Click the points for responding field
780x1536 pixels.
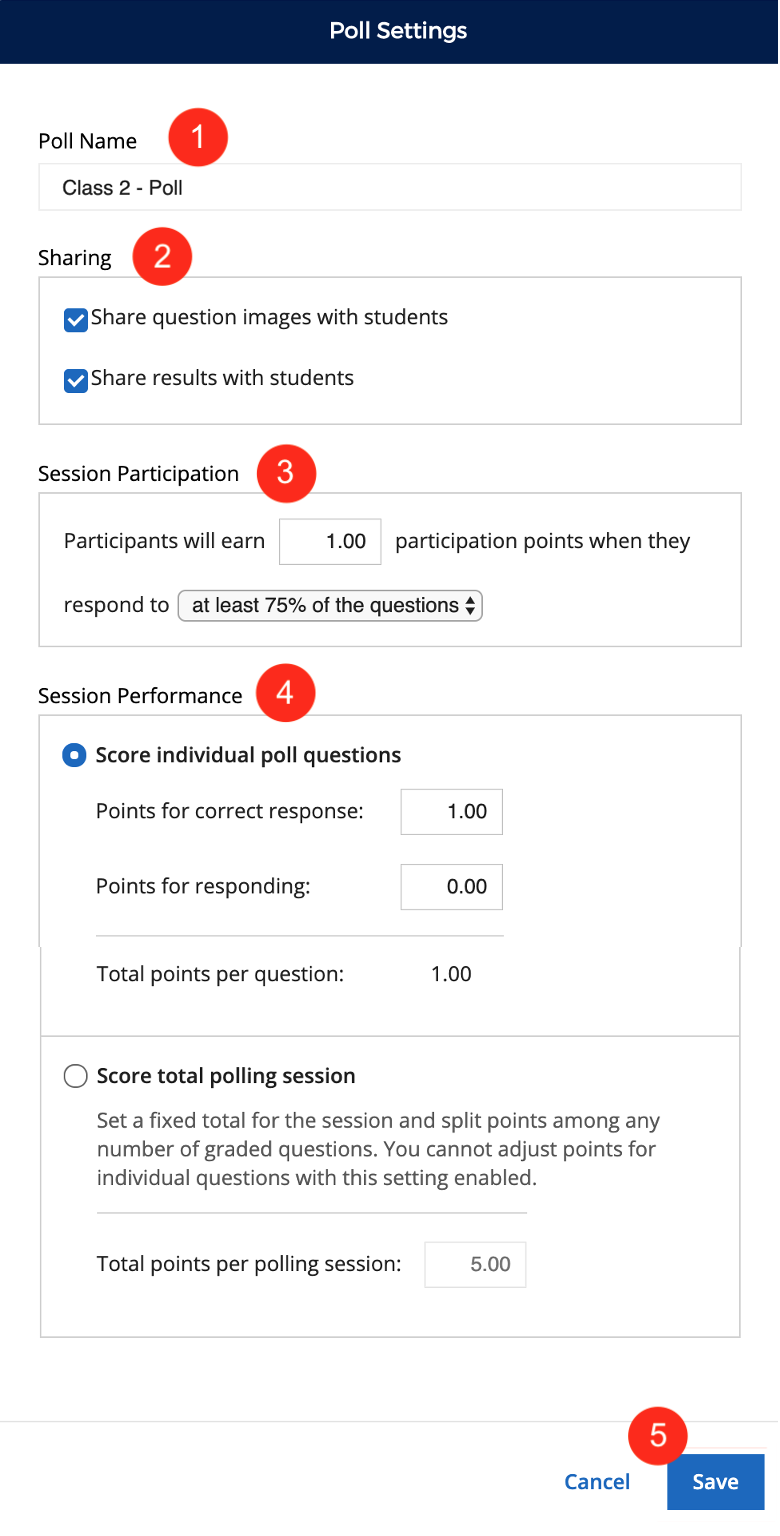451,886
